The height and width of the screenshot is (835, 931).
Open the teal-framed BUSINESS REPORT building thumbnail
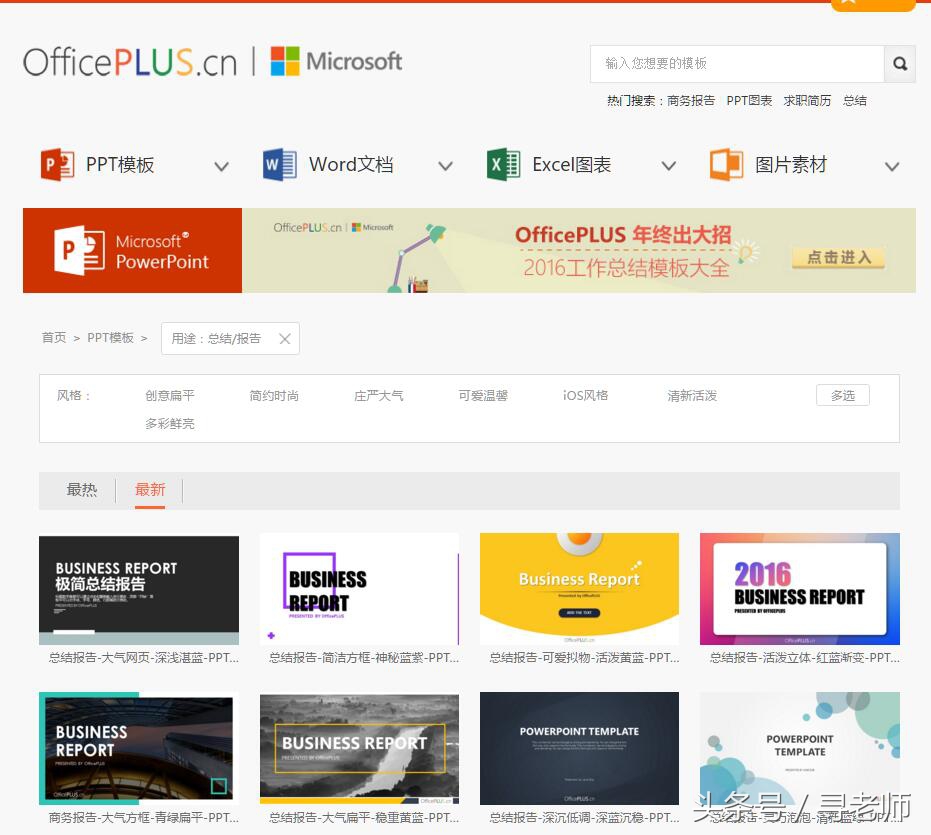tap(139, 748)
